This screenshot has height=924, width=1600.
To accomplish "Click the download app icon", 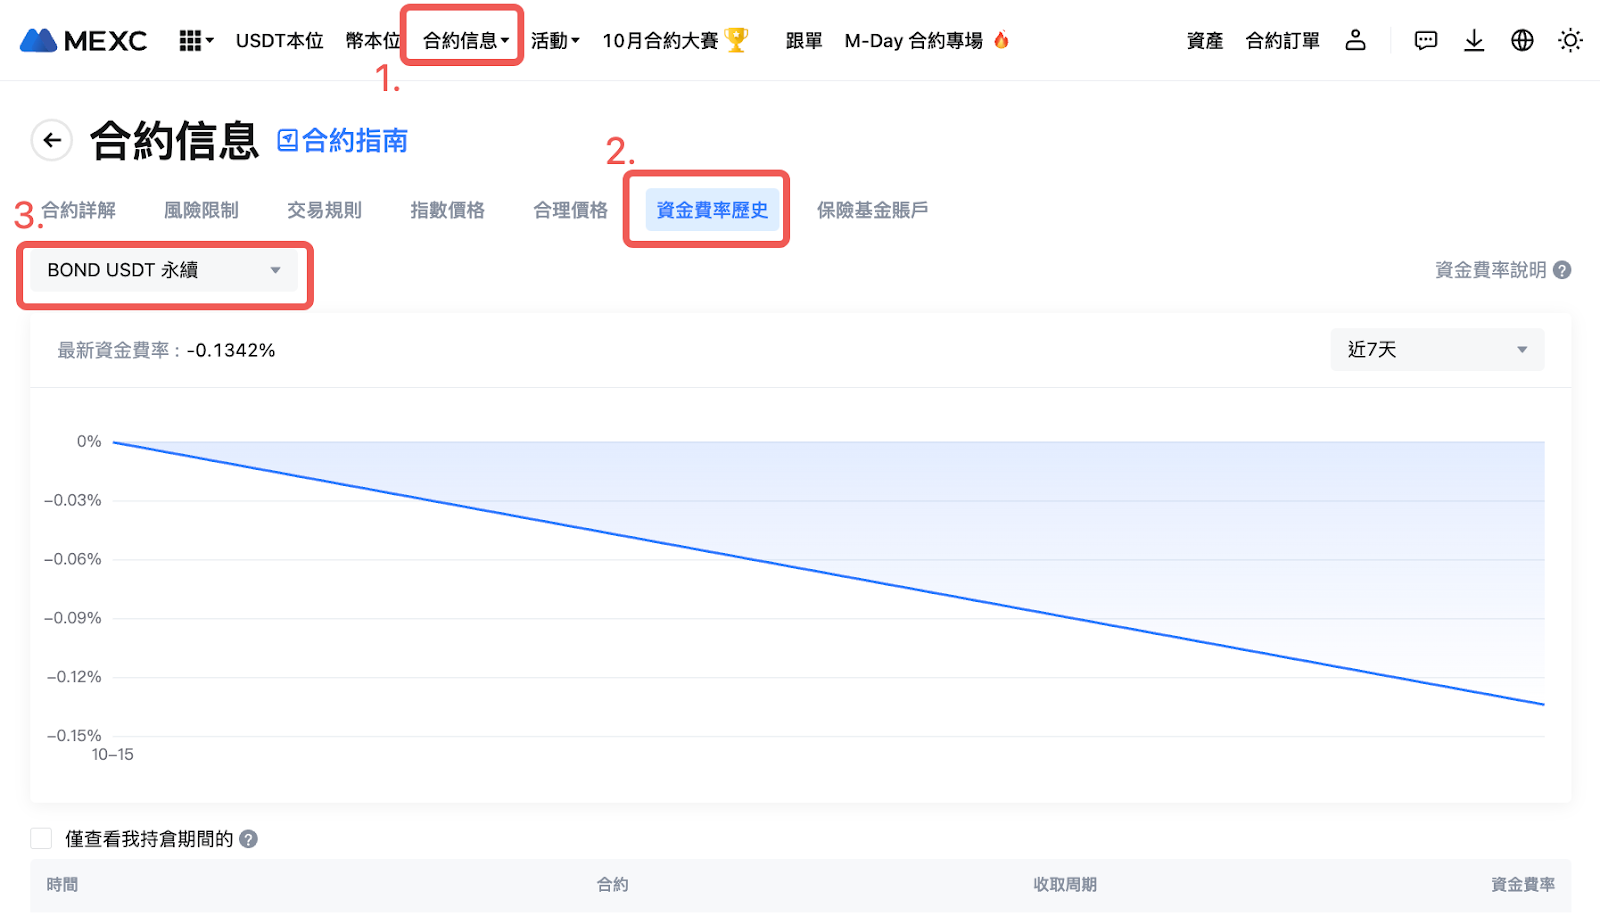I will click(1473, 40).
